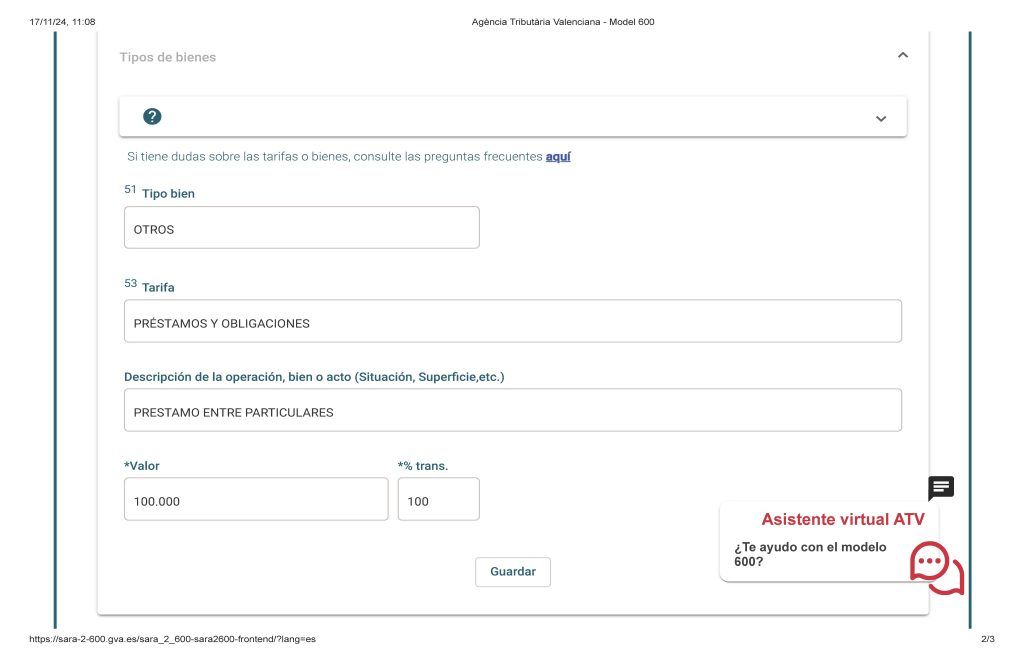Click the '*Valor' field label
Screen dimensions: 1024x659
[142, 466]
